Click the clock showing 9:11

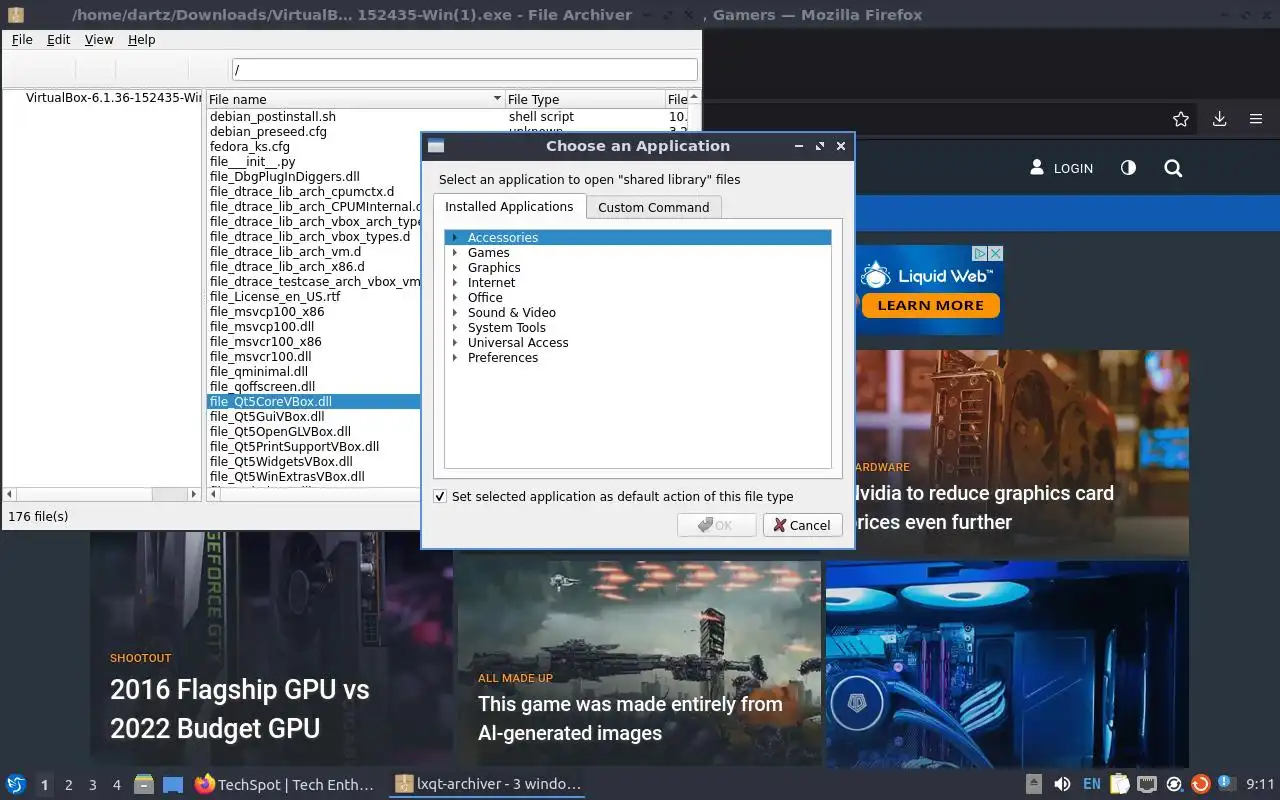[x=1260, y=785]
